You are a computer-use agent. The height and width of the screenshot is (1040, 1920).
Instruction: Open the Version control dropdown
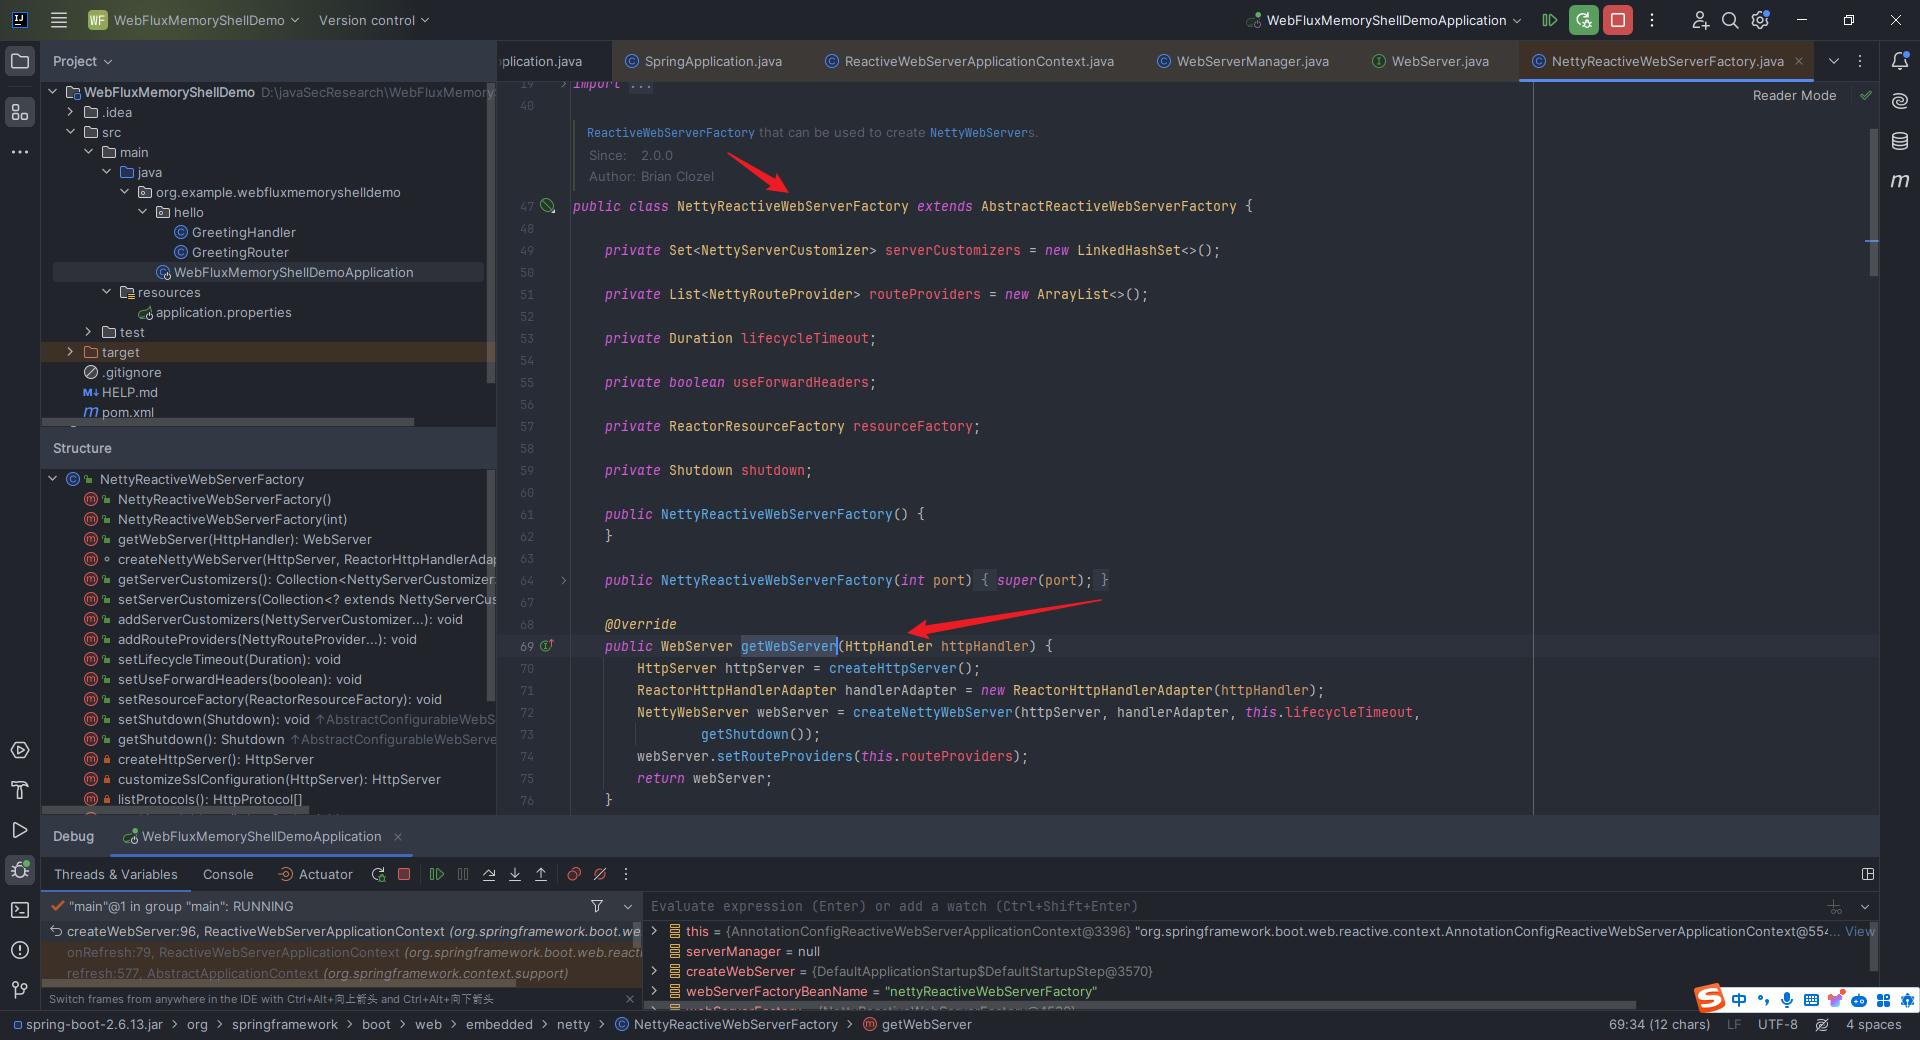click(x=374, y=20)
